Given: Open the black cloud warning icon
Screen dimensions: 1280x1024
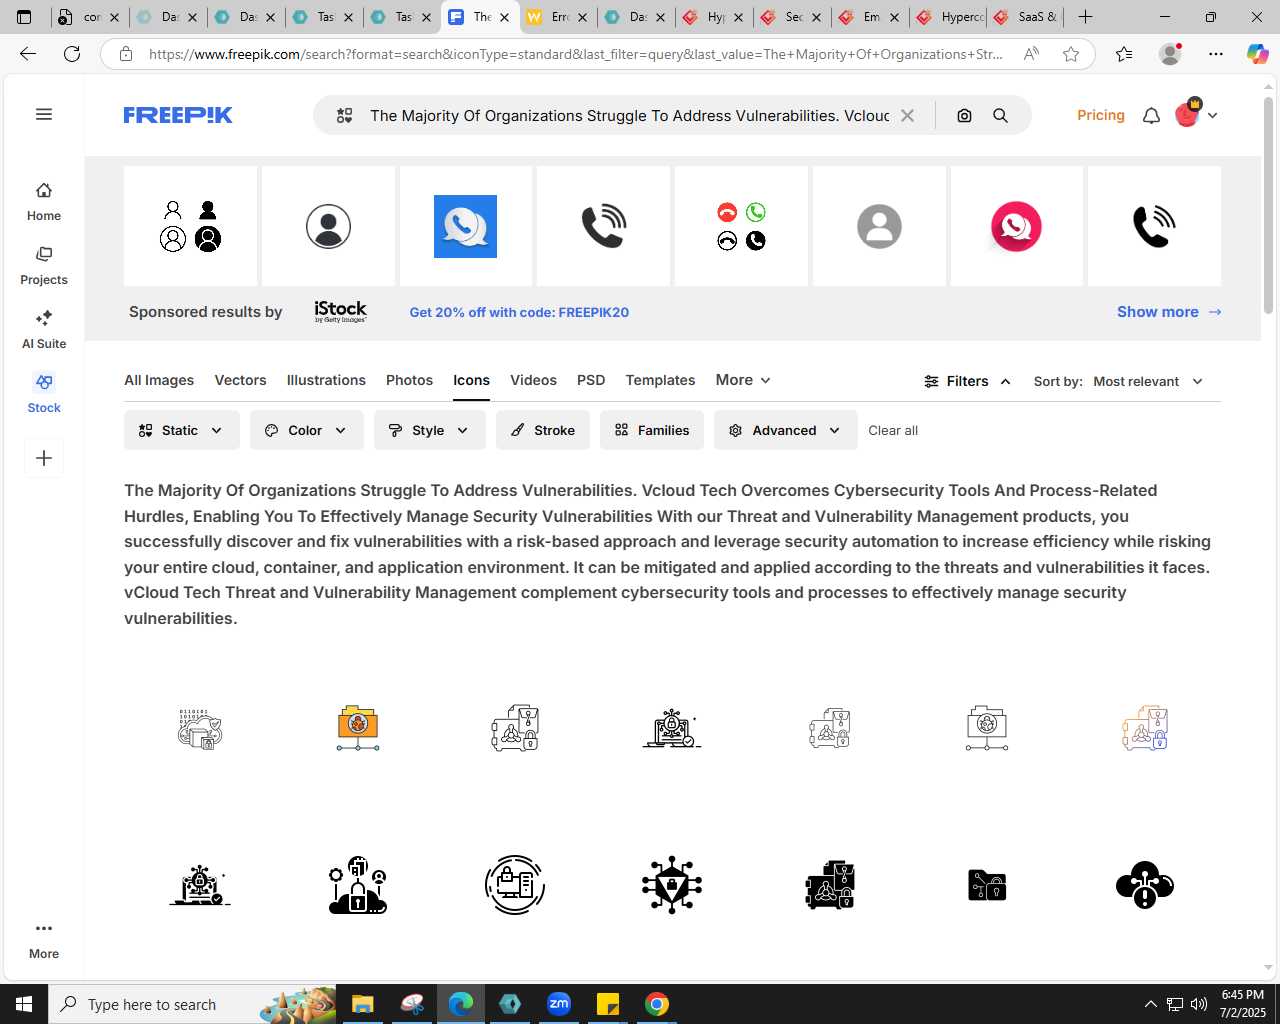Looking at the screenshot, I should (x=1145, y=885).
